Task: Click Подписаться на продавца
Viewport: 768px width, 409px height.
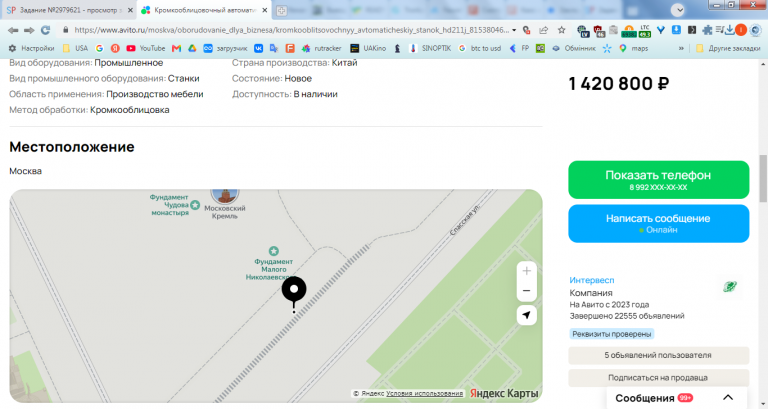Action: [658, 378]
